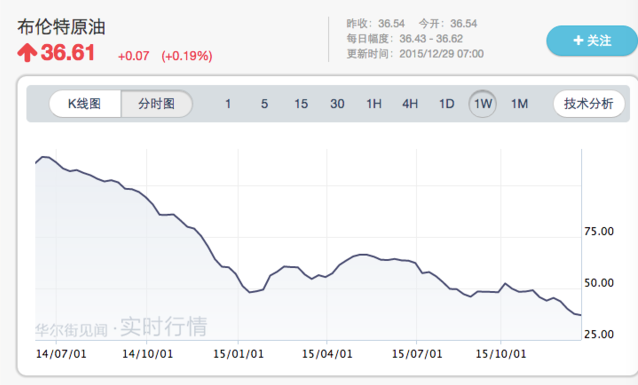Click the current price 36.61

[x=68, y=53]
